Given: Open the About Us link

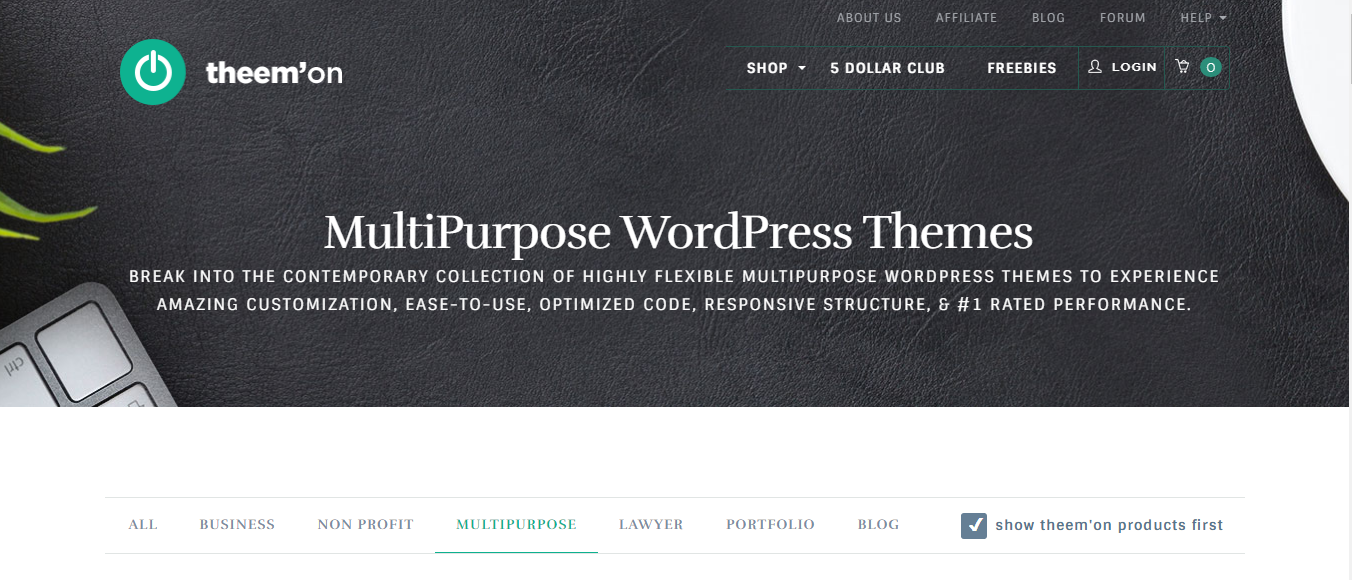Looking at the screenshot, I should click(x=869, y=18).
